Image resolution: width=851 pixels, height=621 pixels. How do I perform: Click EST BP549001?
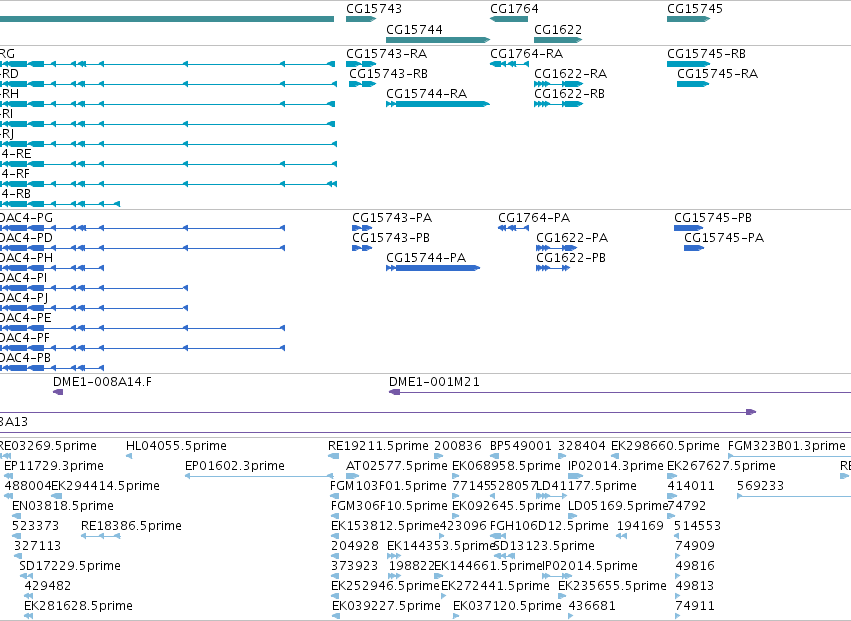(520, 446)
